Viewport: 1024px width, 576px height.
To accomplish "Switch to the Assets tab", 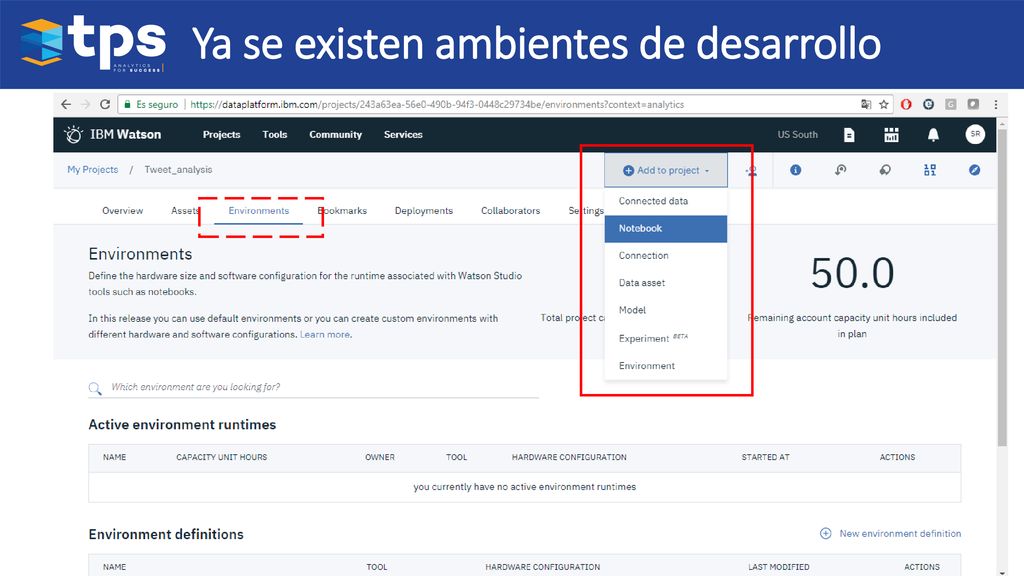I will [185, 211].
